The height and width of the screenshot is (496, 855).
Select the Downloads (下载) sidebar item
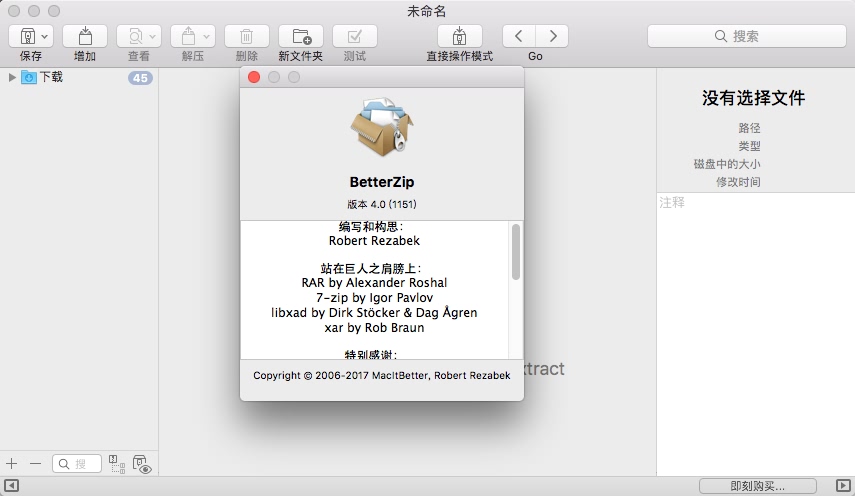point(51,77)
